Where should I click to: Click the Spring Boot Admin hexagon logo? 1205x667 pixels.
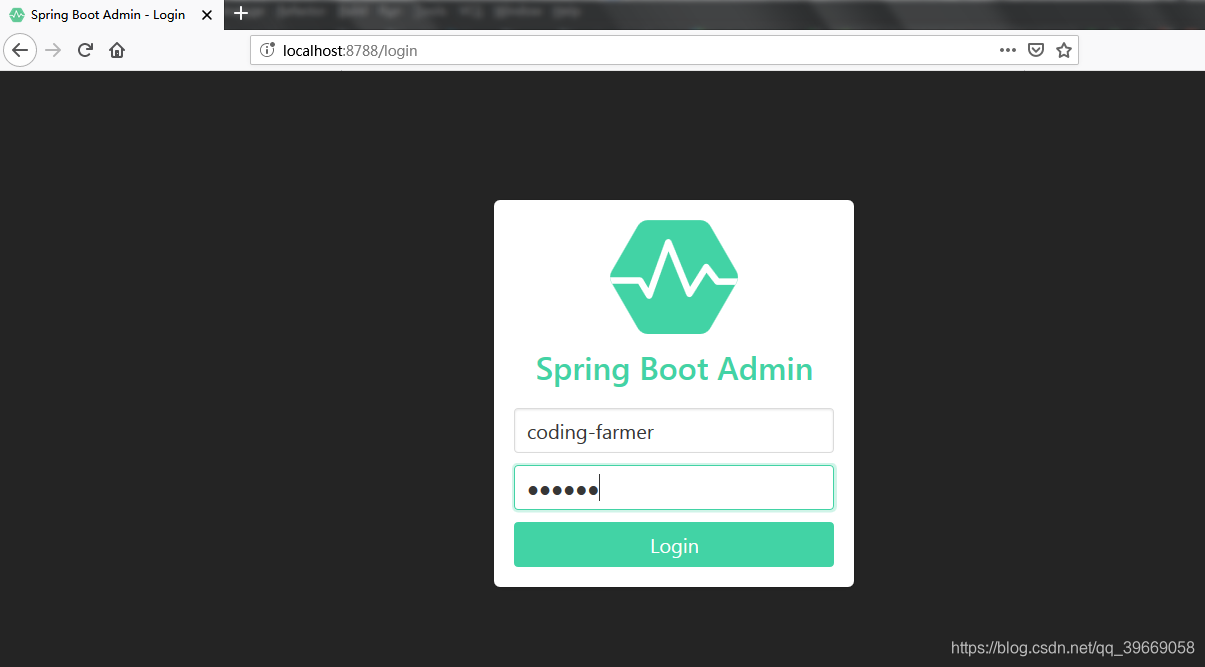pos(674,277)
